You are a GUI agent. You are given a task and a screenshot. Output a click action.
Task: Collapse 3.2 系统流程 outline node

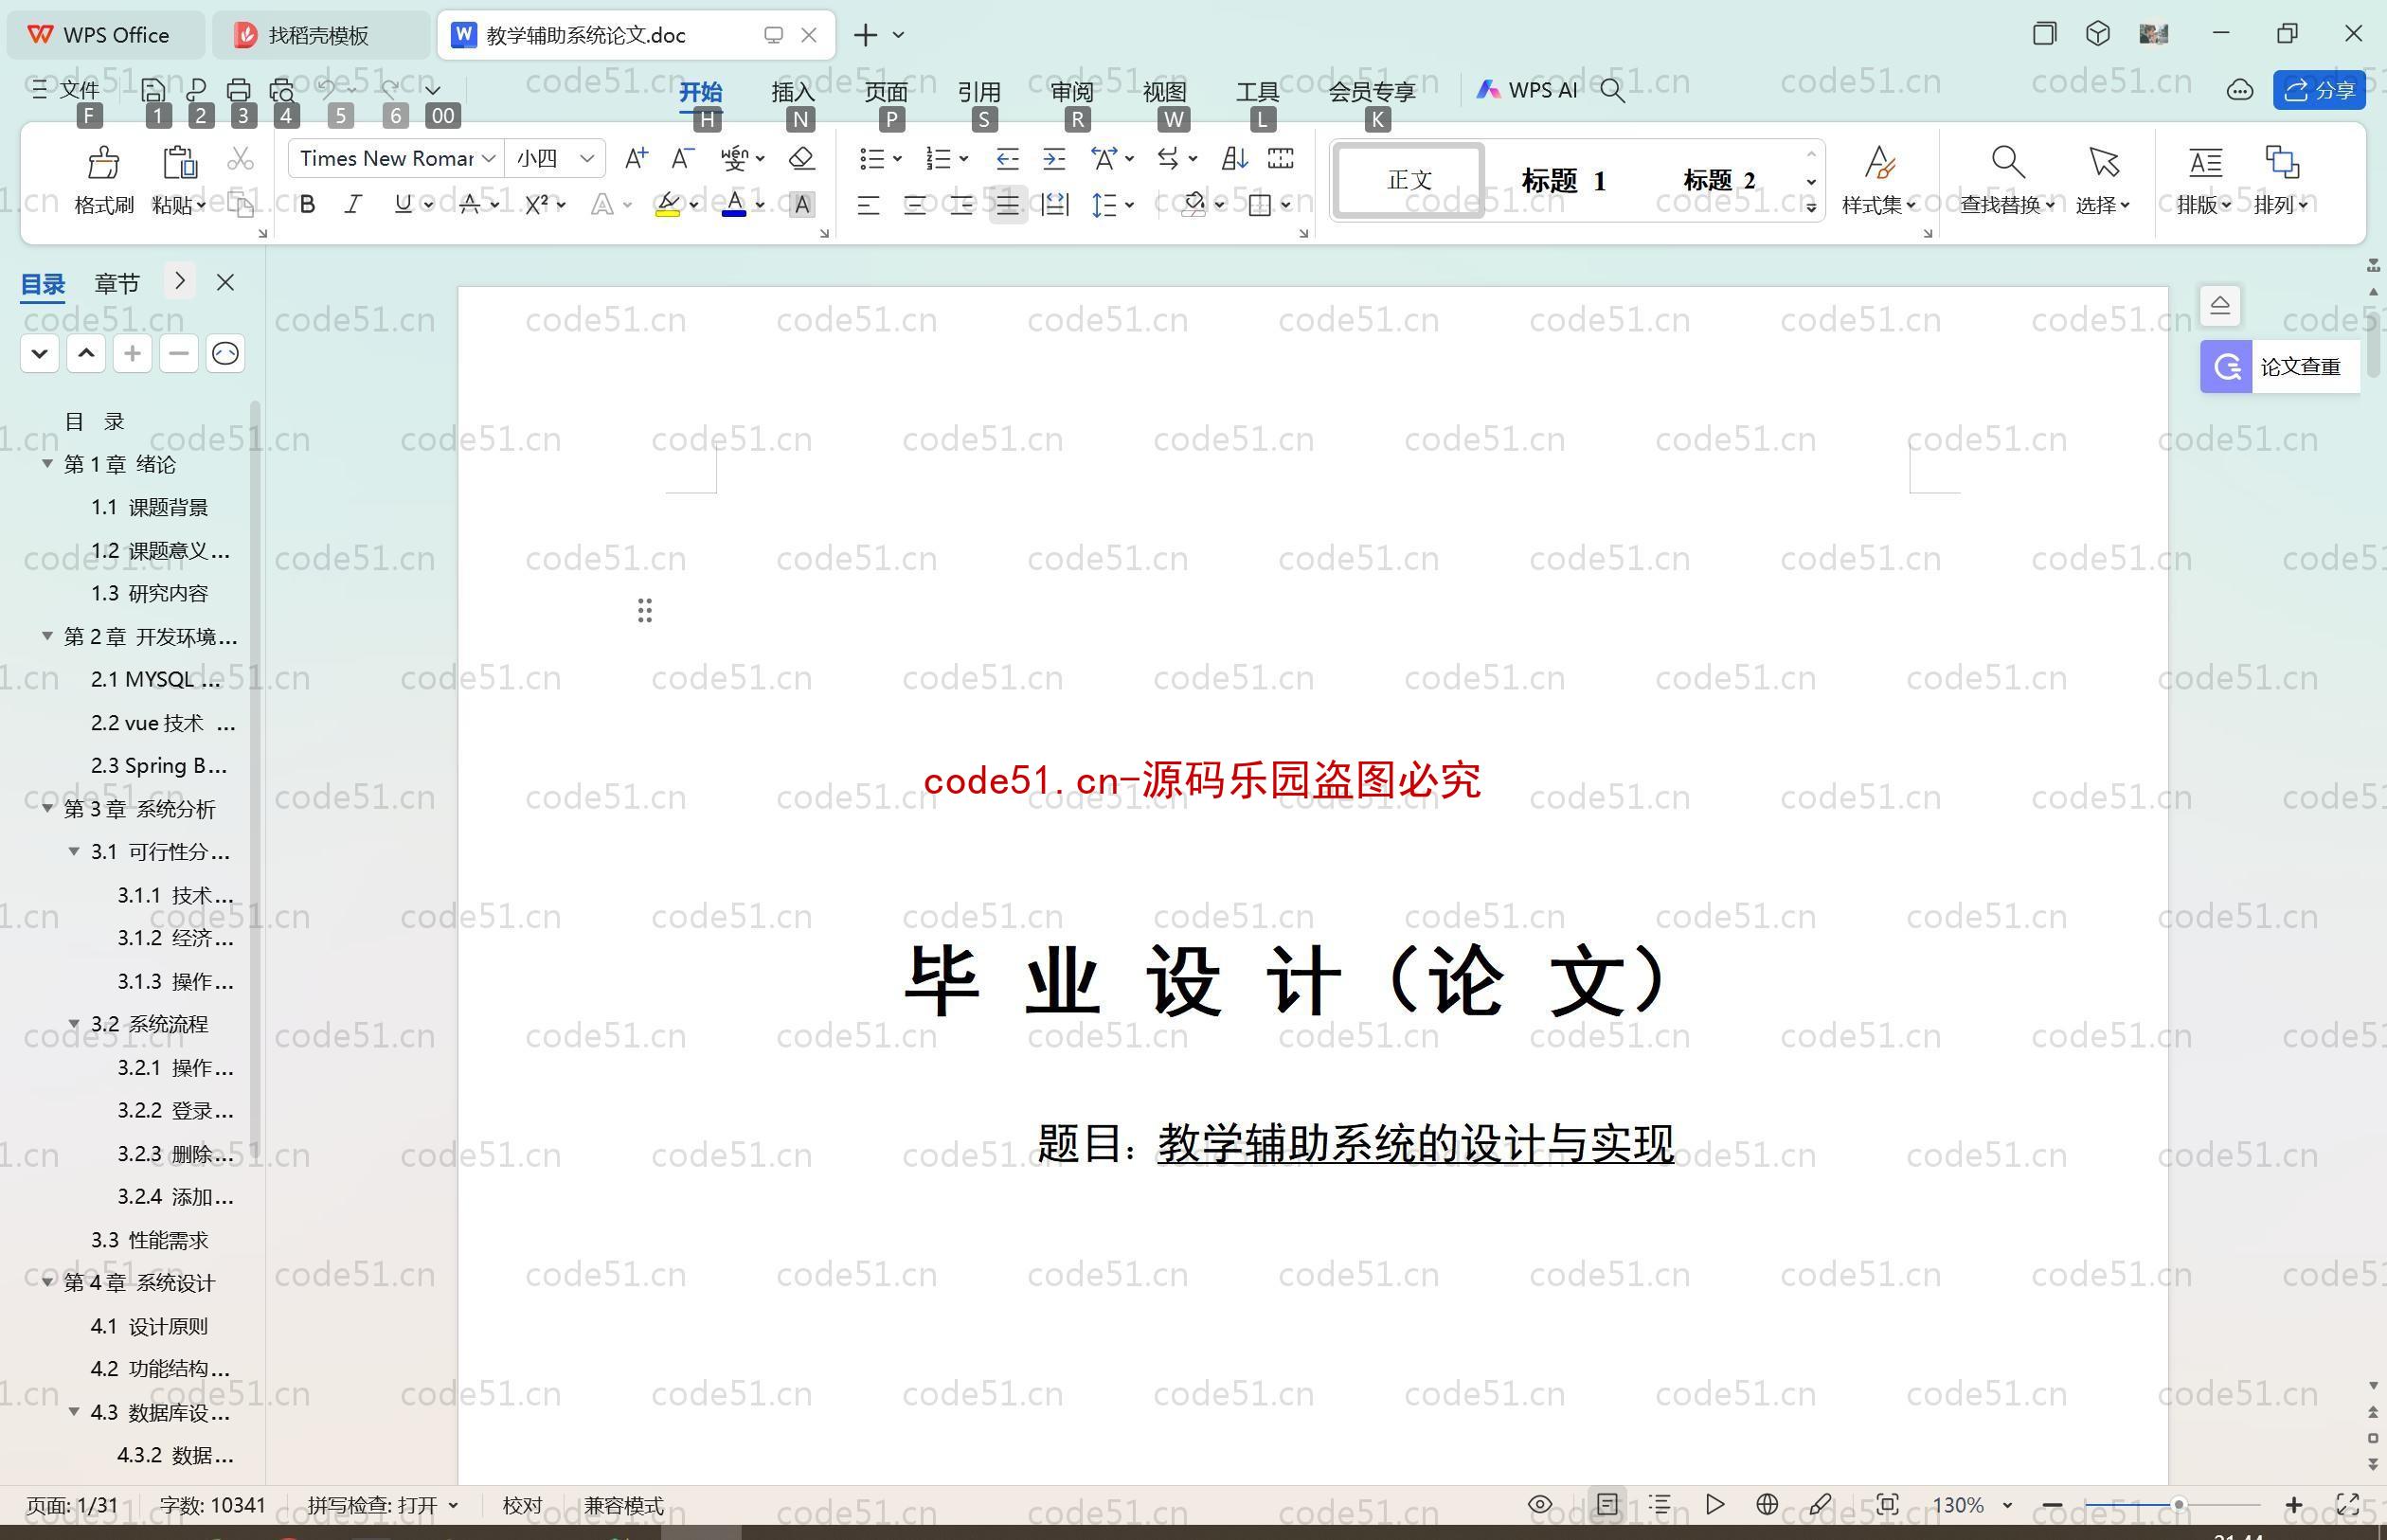(74, 1023)
